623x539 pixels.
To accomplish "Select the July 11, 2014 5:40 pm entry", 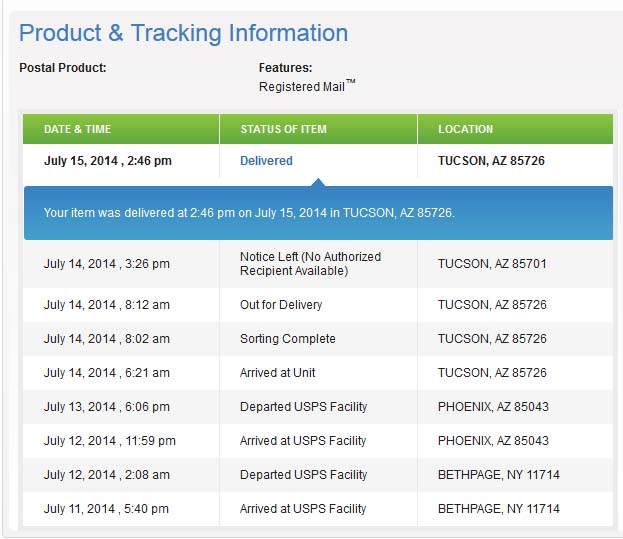I will coord(106,509).
